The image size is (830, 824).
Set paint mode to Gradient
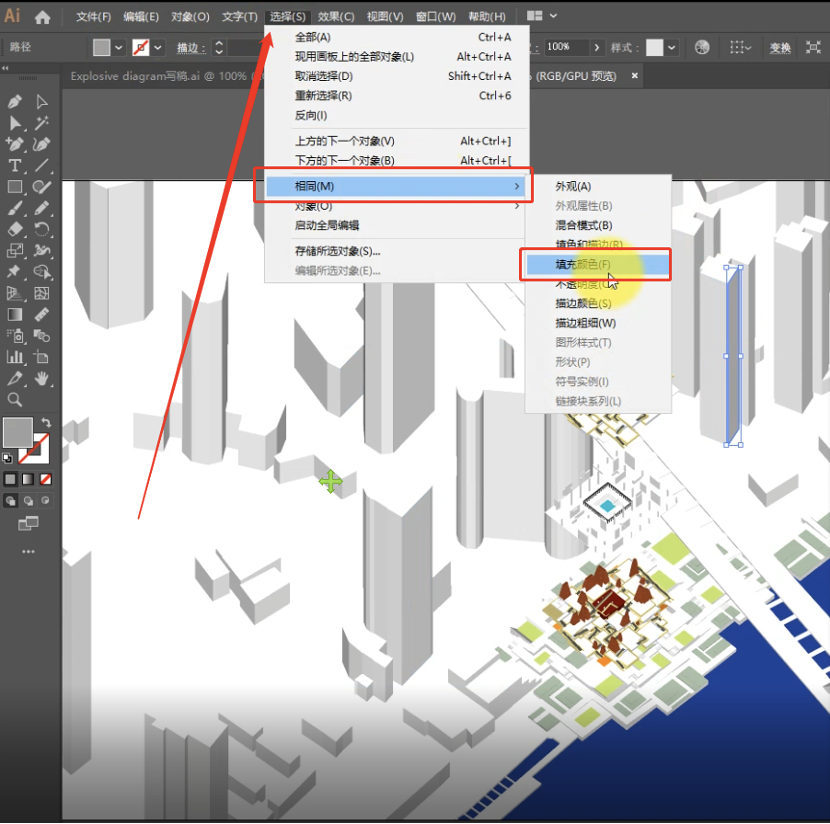point(28,479)
